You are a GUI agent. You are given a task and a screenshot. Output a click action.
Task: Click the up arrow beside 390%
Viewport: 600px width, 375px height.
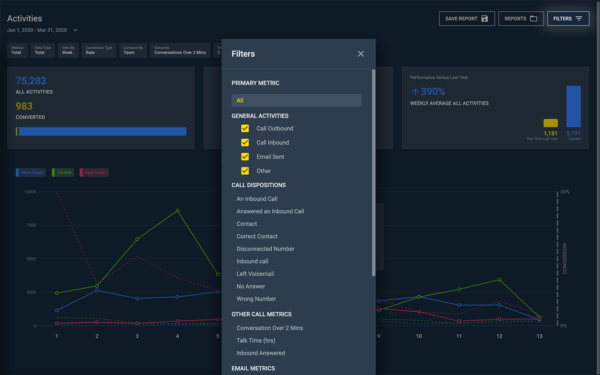(x=415, y=92)
